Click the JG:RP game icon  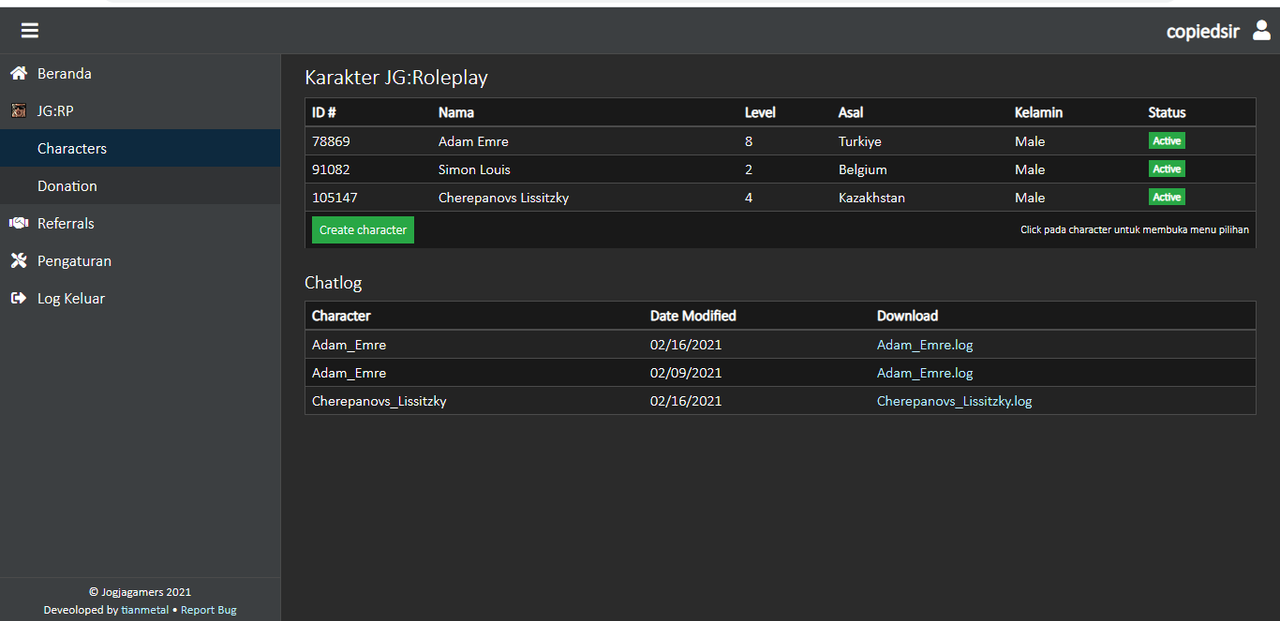click(x=19, y=111)
